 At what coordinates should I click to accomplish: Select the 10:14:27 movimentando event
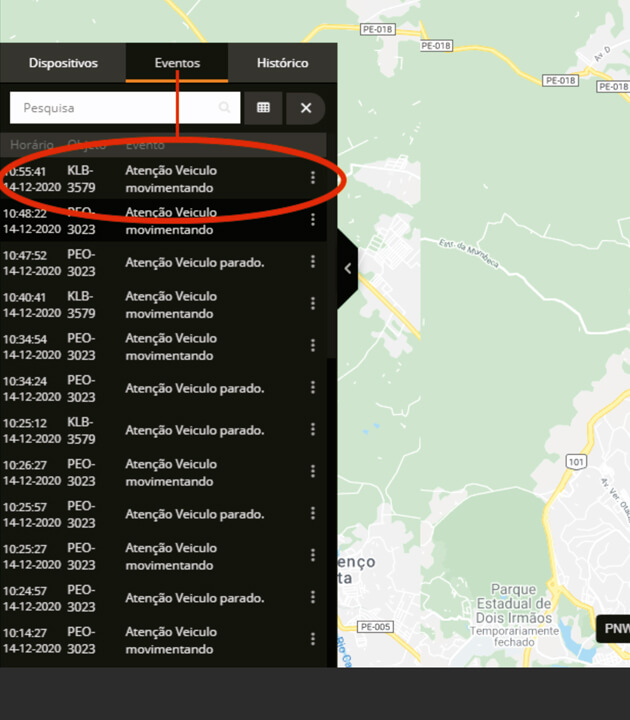click(163, 640)
